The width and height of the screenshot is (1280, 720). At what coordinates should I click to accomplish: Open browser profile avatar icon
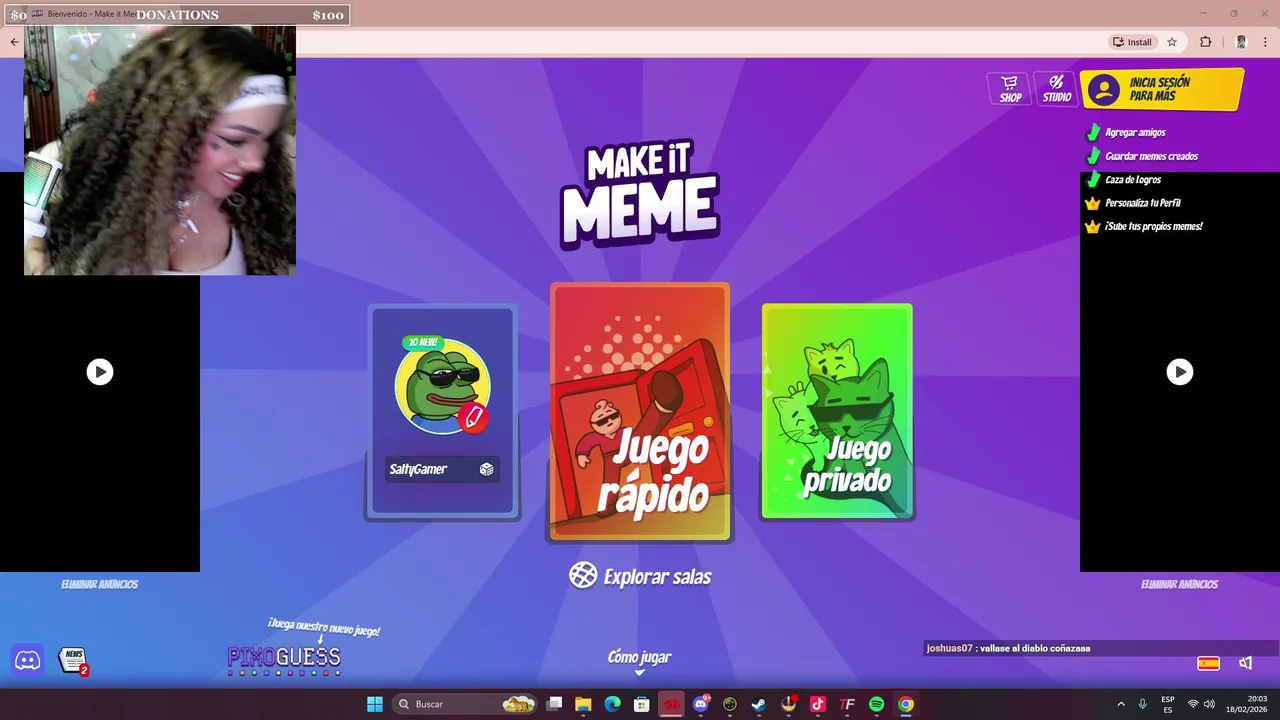(1241, 42)
